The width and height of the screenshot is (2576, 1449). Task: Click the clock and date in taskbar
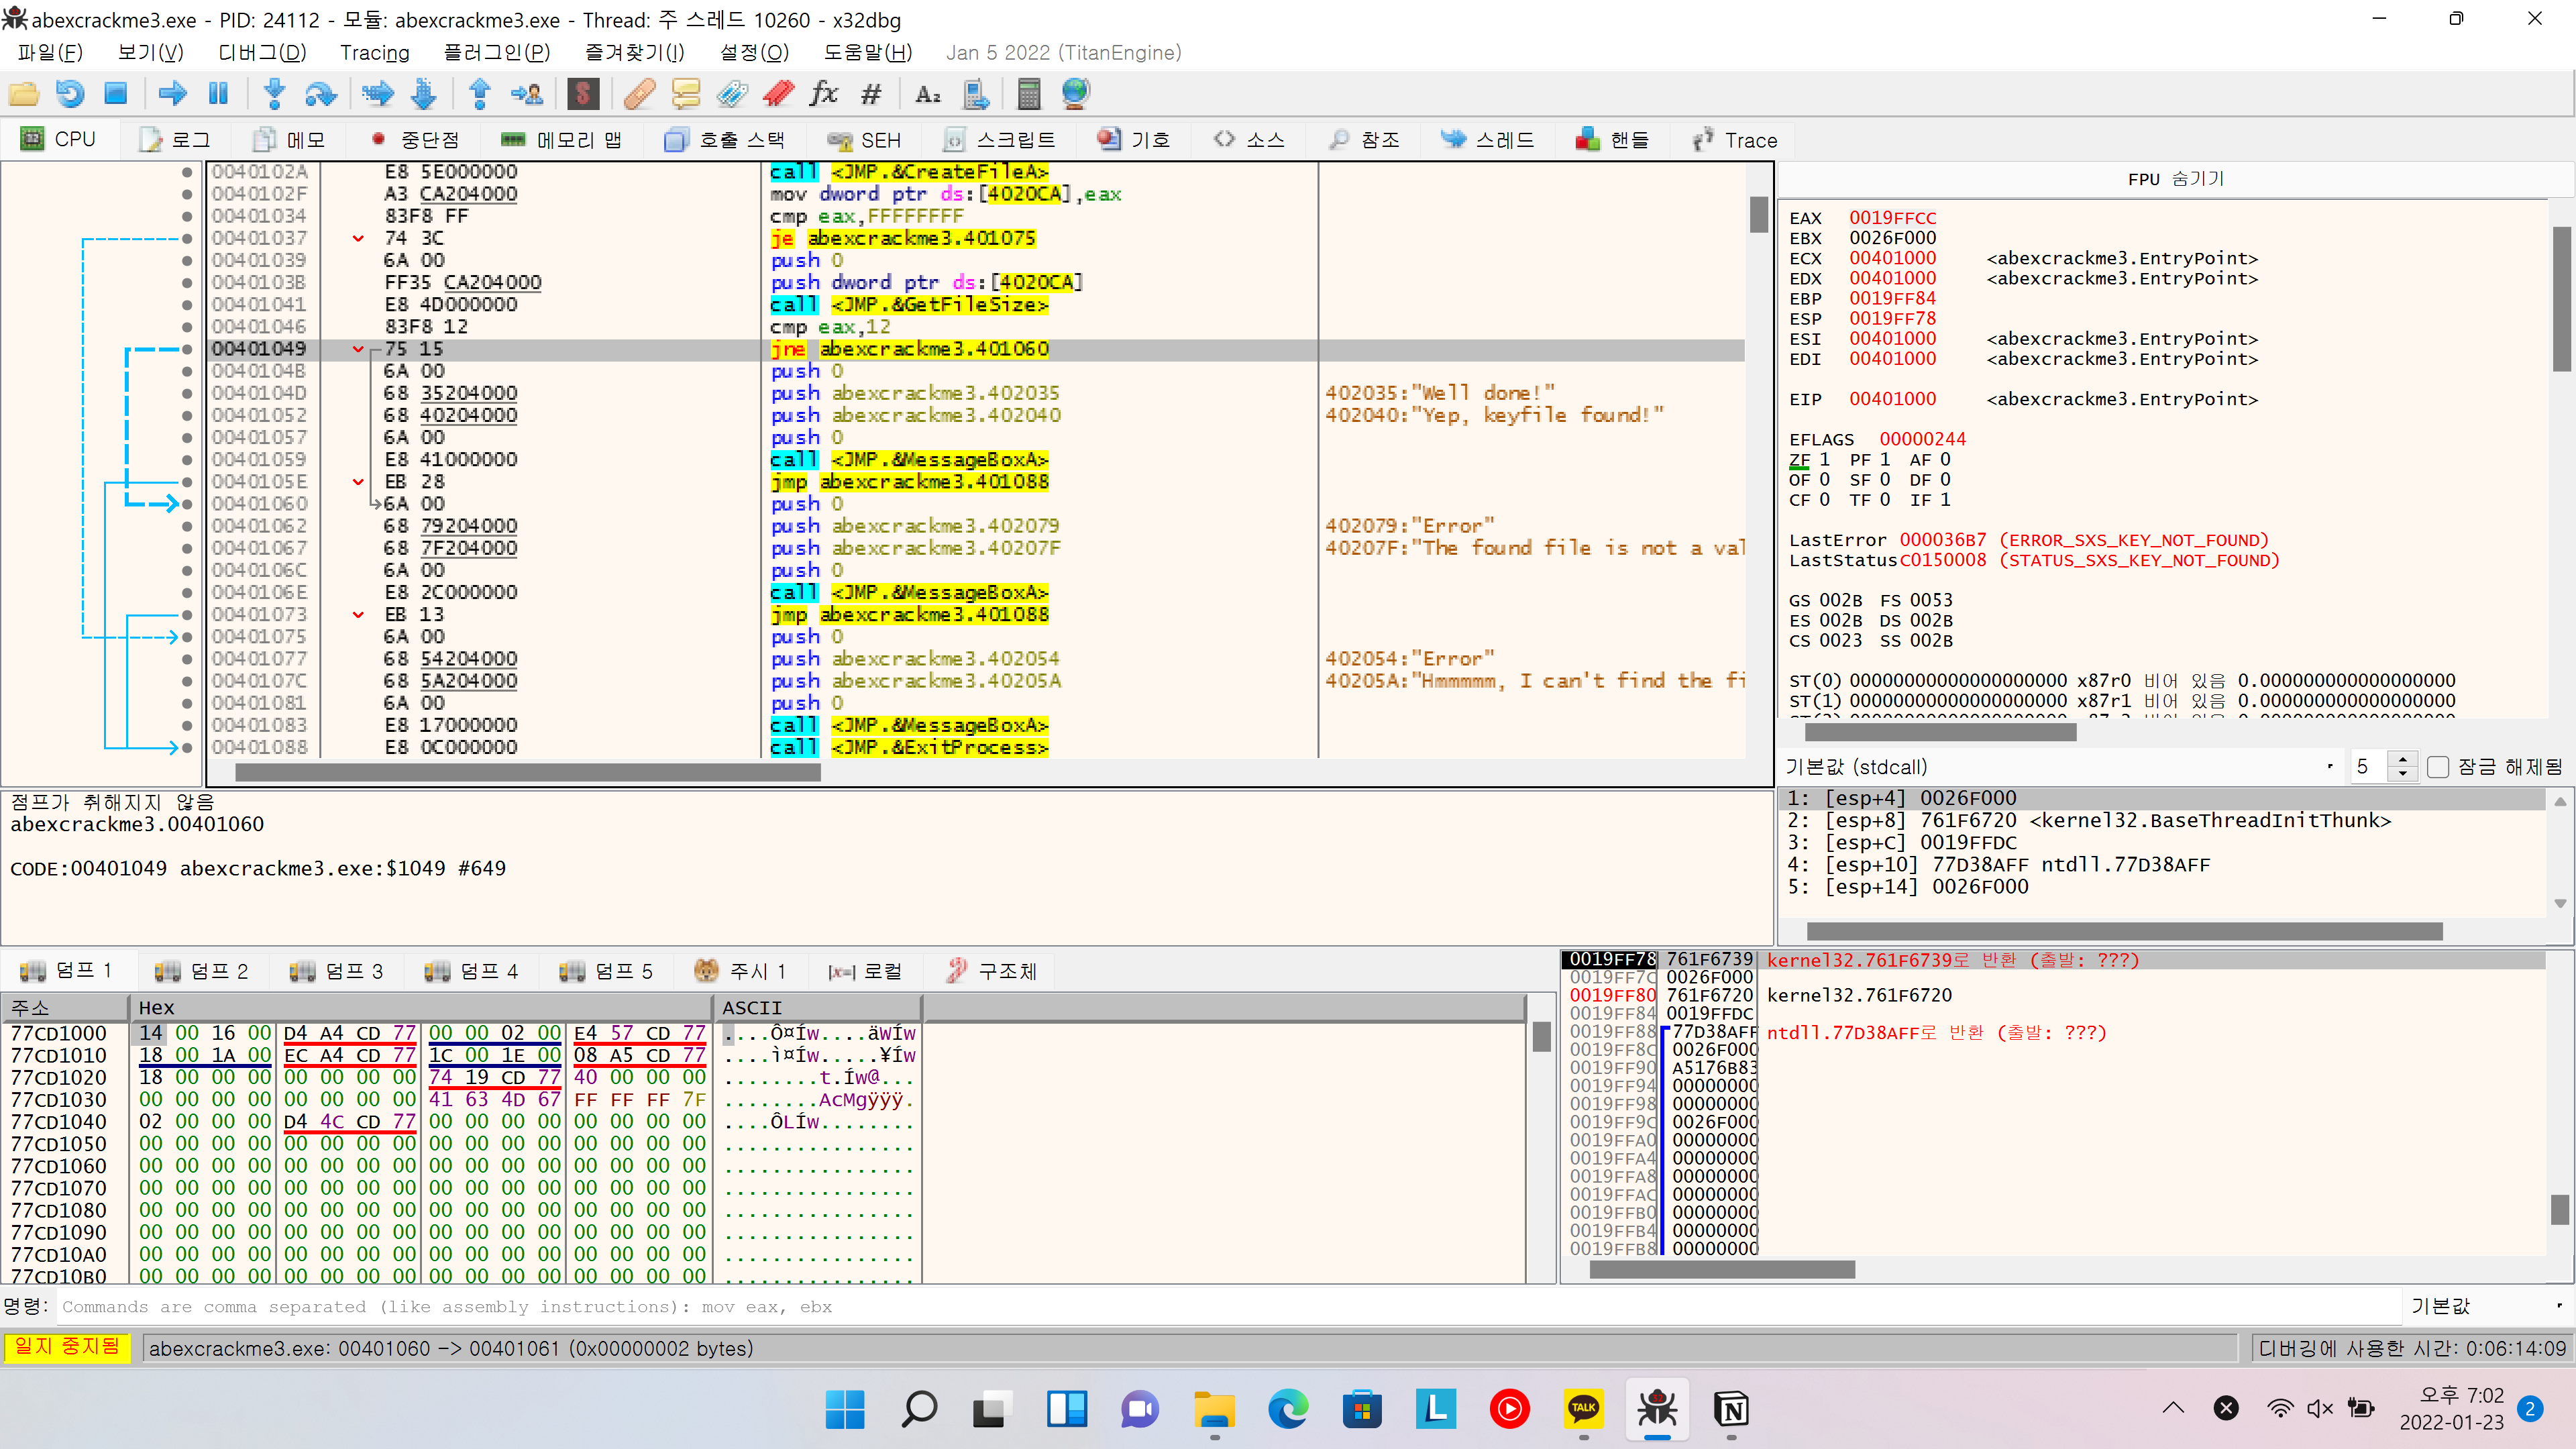[x=2452, y=1409]
